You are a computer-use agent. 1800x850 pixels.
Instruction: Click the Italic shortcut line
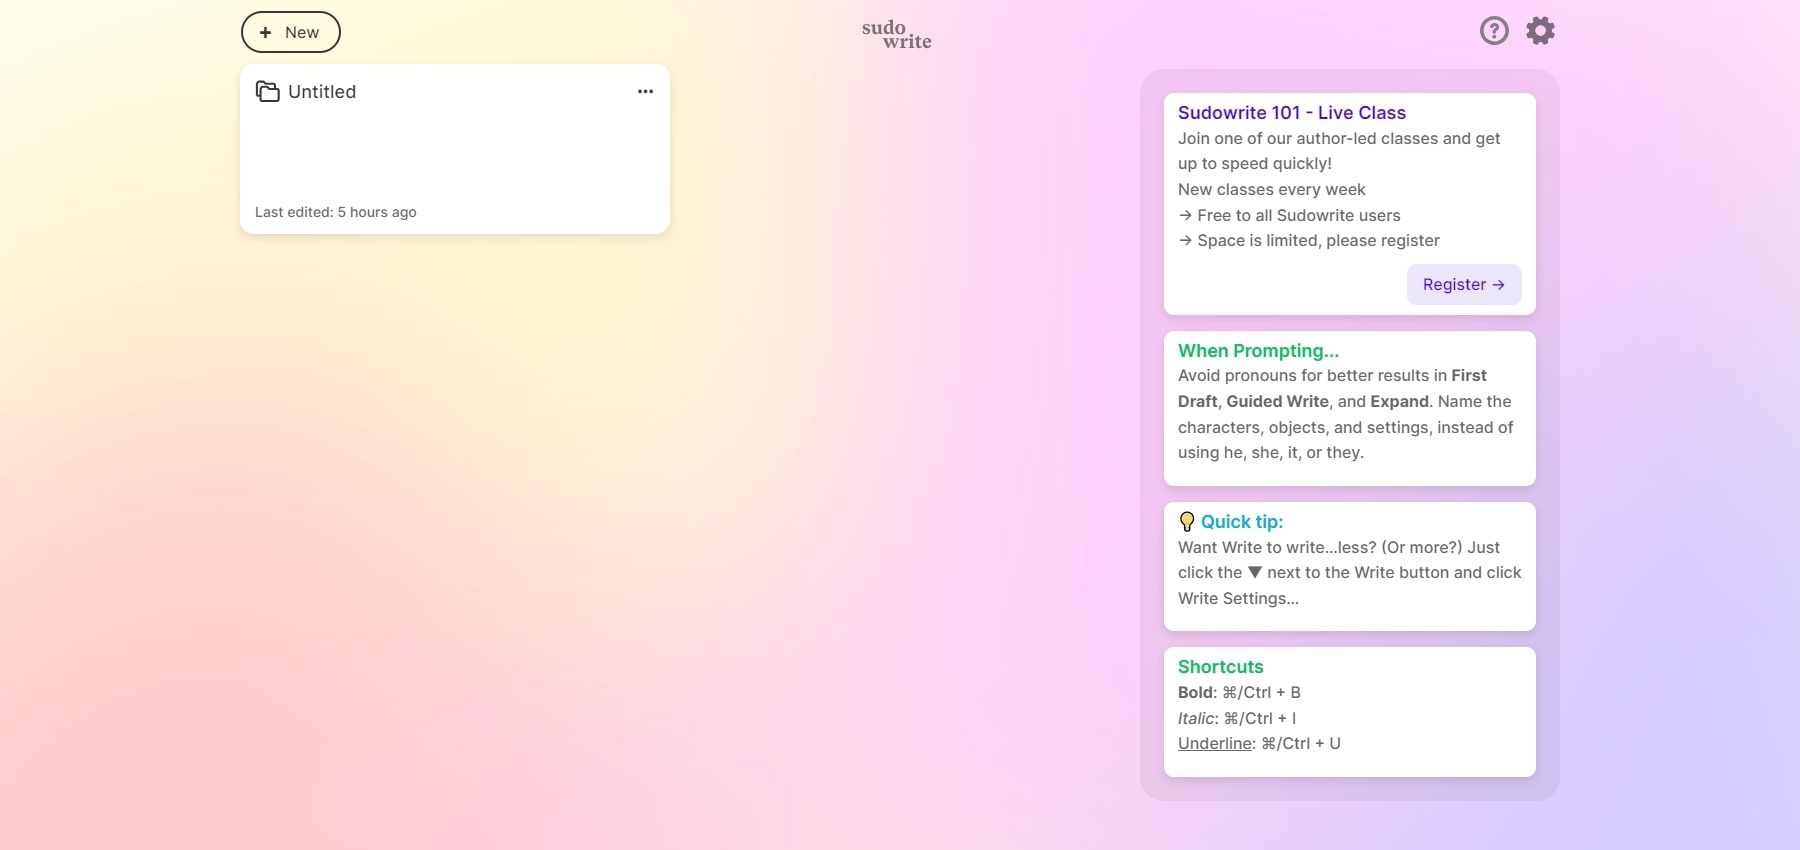[1237, 718]
